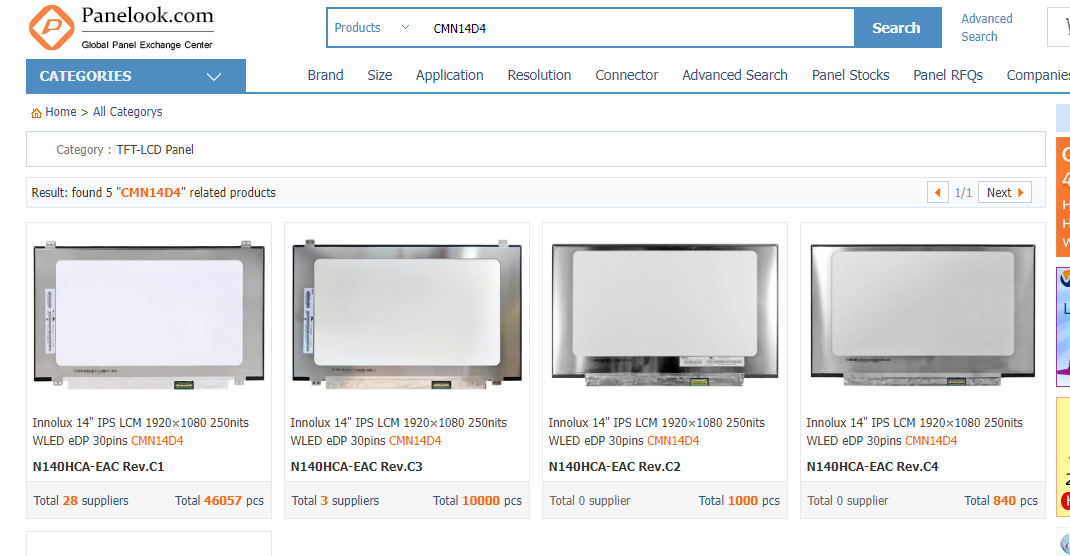Screen dimensions: 1070x556
Task: Click the orange CMN14D4 keyword in result summary
Action: click(151, 192)
